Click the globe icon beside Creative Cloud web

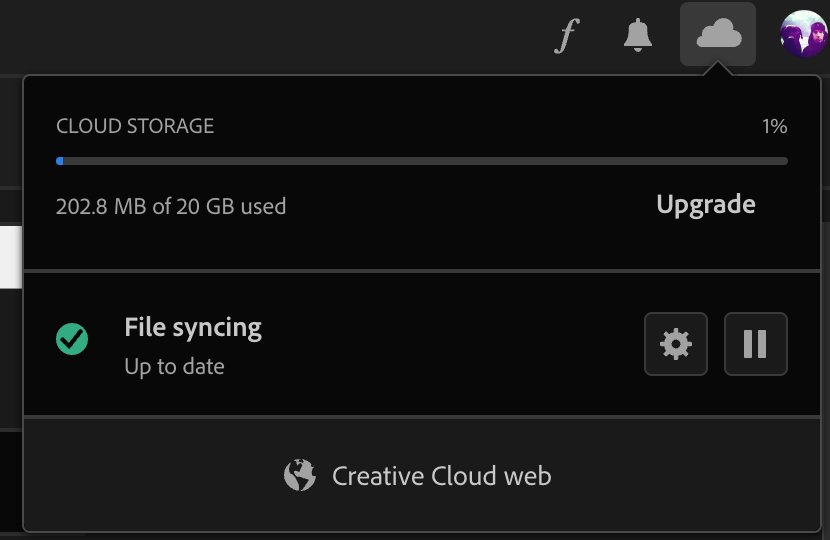[300, 475]
